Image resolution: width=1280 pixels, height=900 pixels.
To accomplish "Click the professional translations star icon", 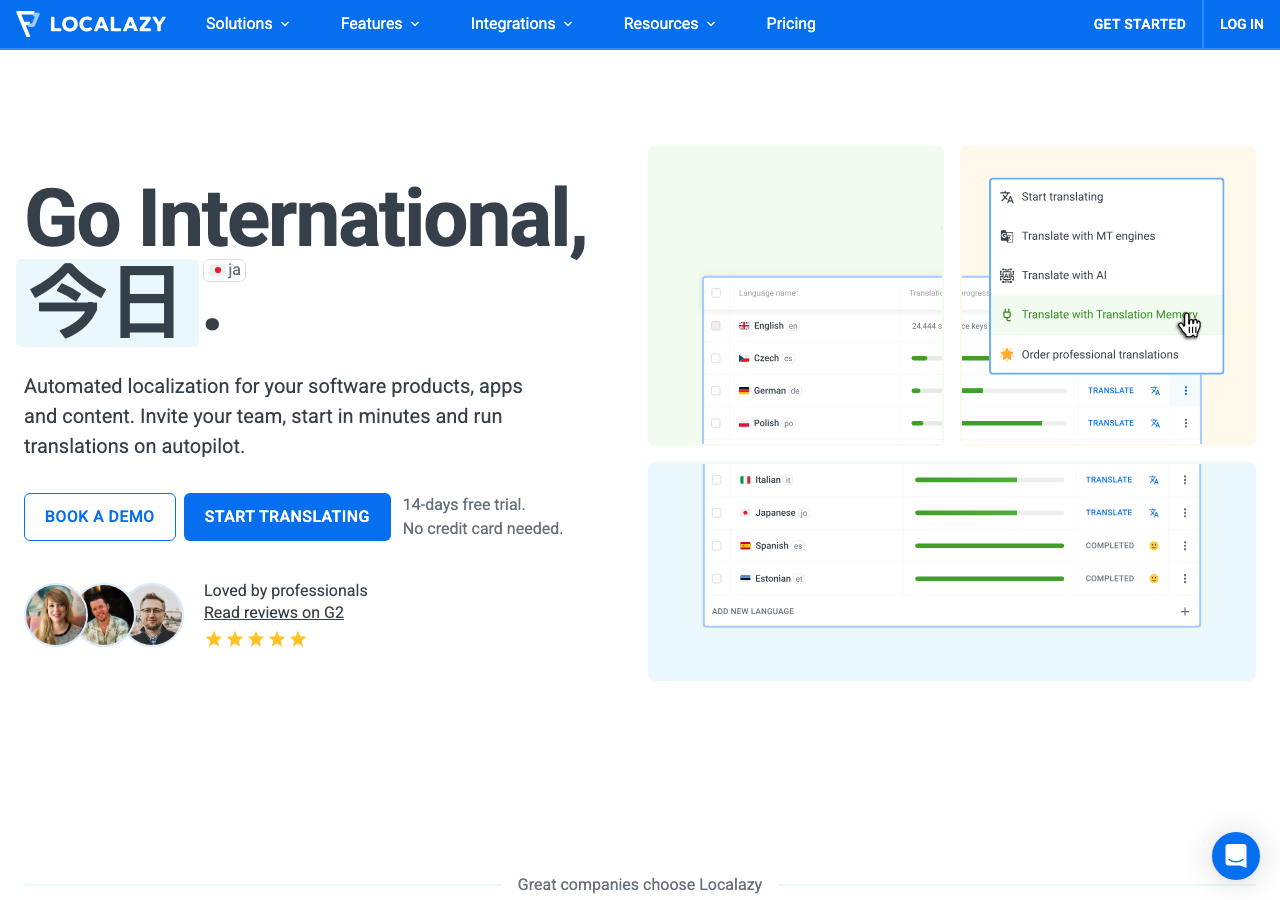I will point(1007,354).
